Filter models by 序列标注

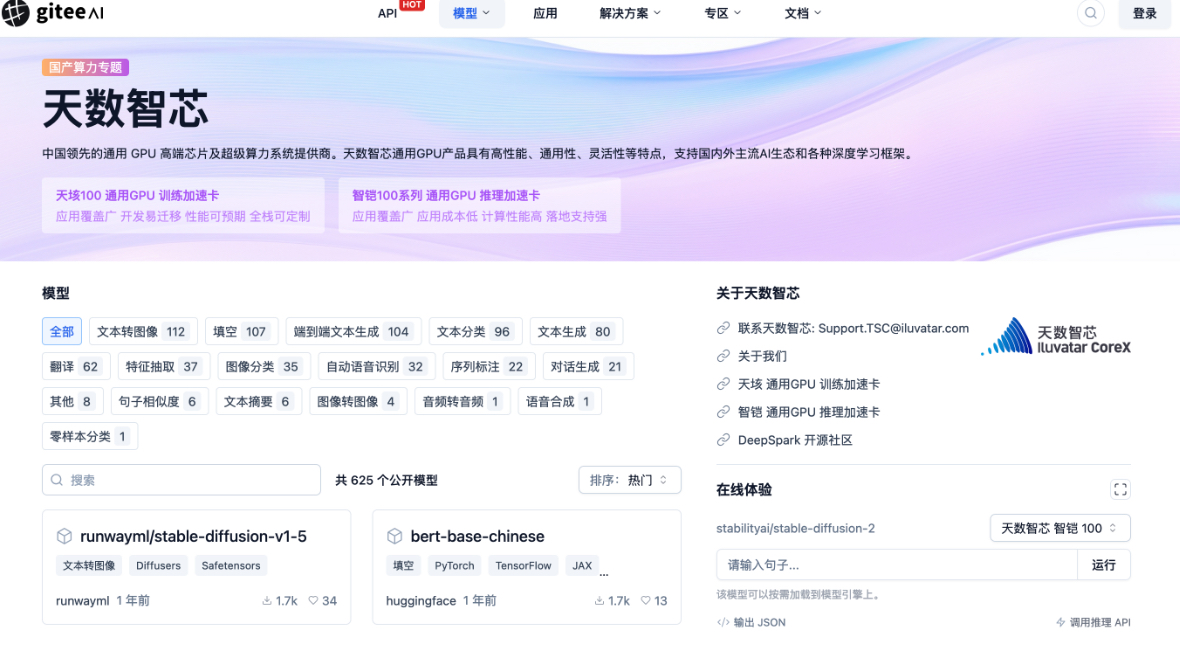click(x=488, y=367)
